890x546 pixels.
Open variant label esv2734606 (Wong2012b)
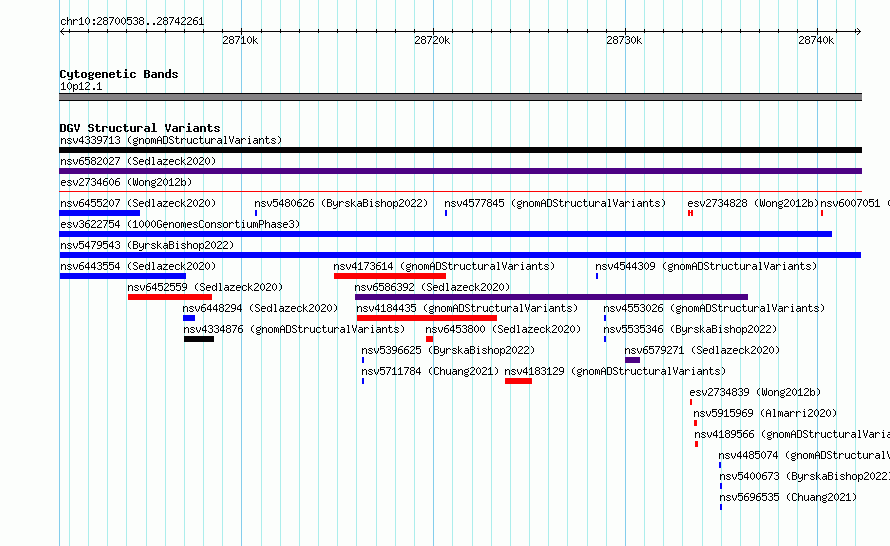click(x=126, y=182)
